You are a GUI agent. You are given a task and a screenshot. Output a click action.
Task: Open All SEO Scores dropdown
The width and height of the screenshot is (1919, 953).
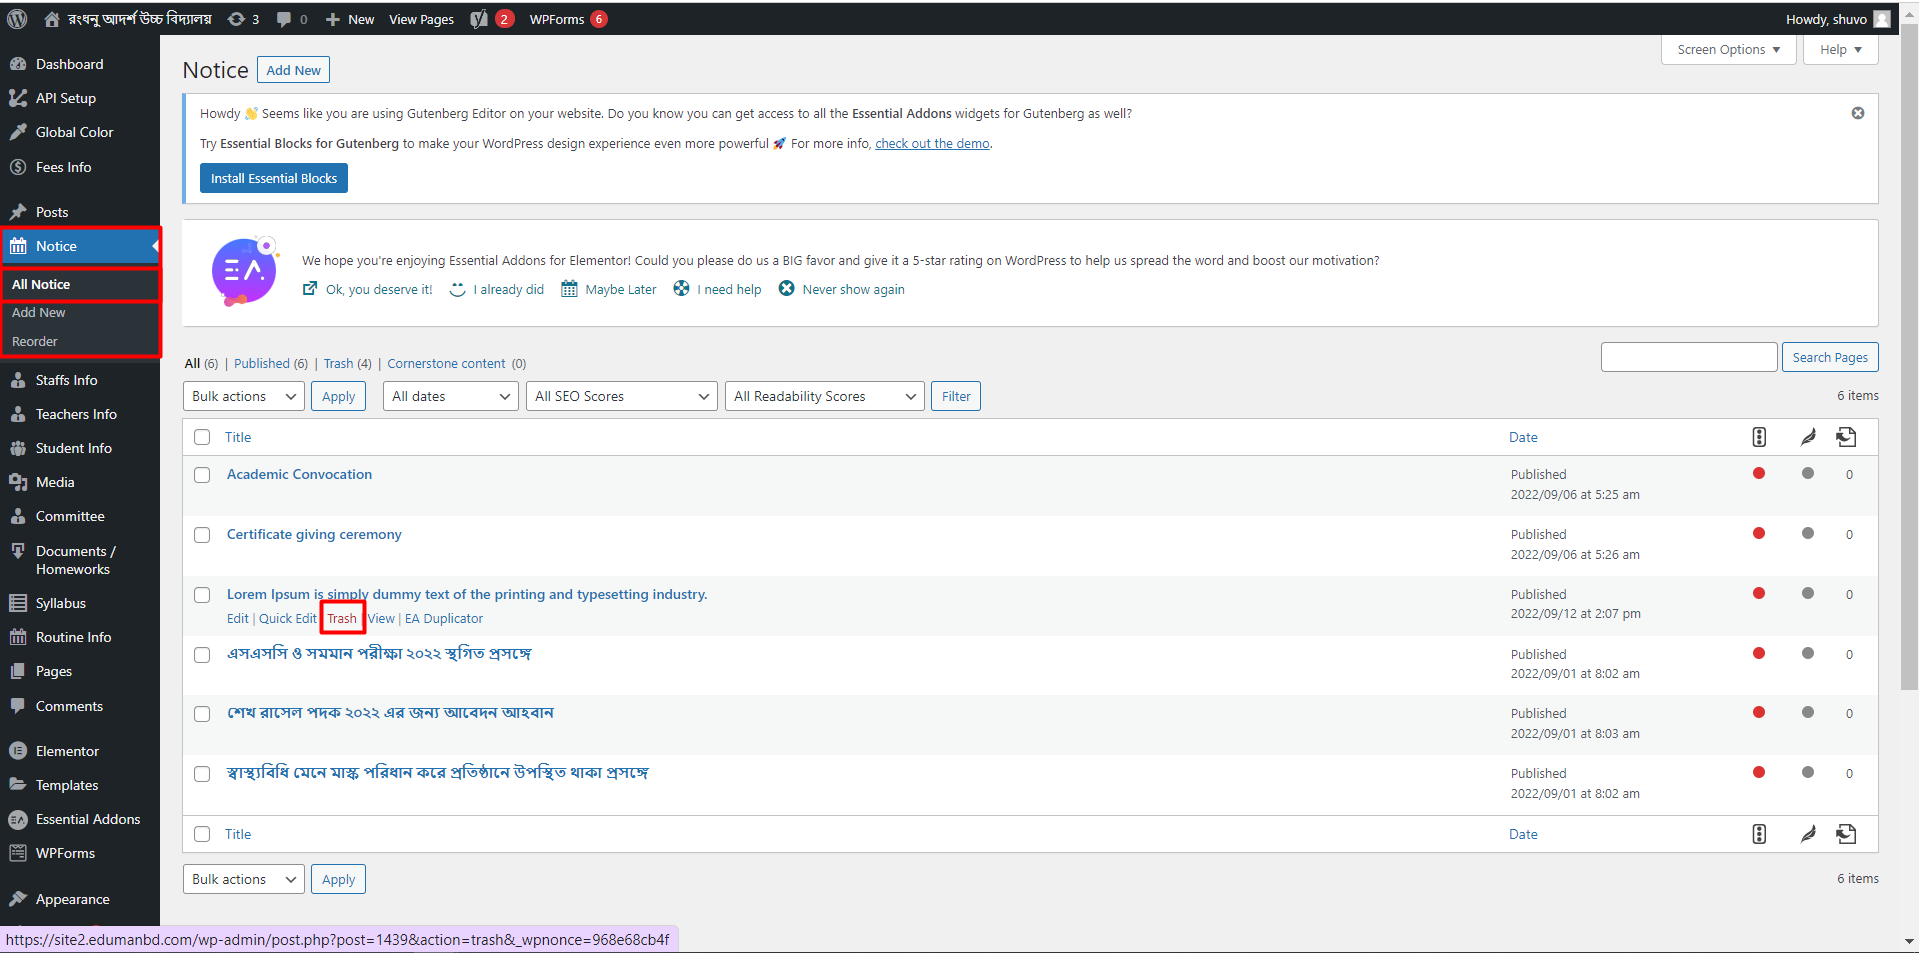click(x=622, y=396)
